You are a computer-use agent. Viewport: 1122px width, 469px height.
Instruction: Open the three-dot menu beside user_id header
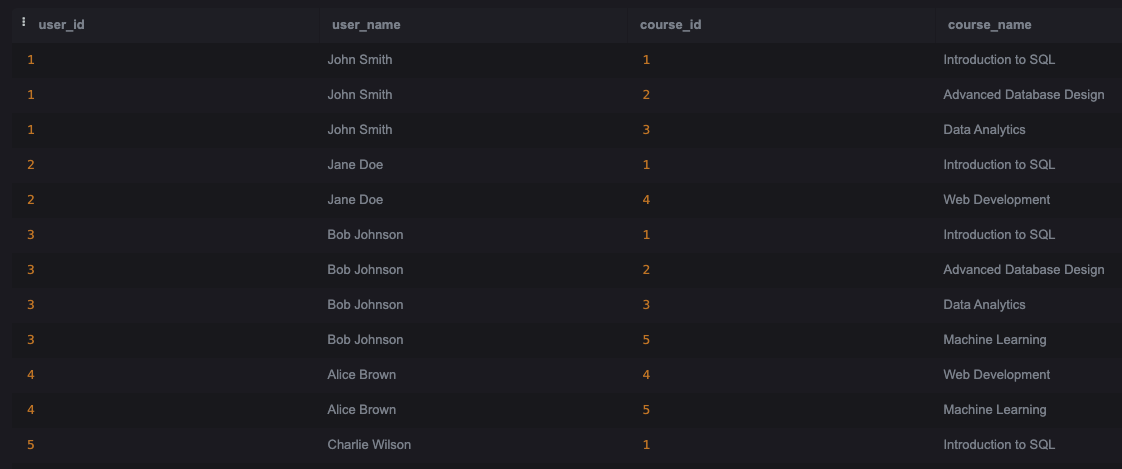[x=24, y=23]
